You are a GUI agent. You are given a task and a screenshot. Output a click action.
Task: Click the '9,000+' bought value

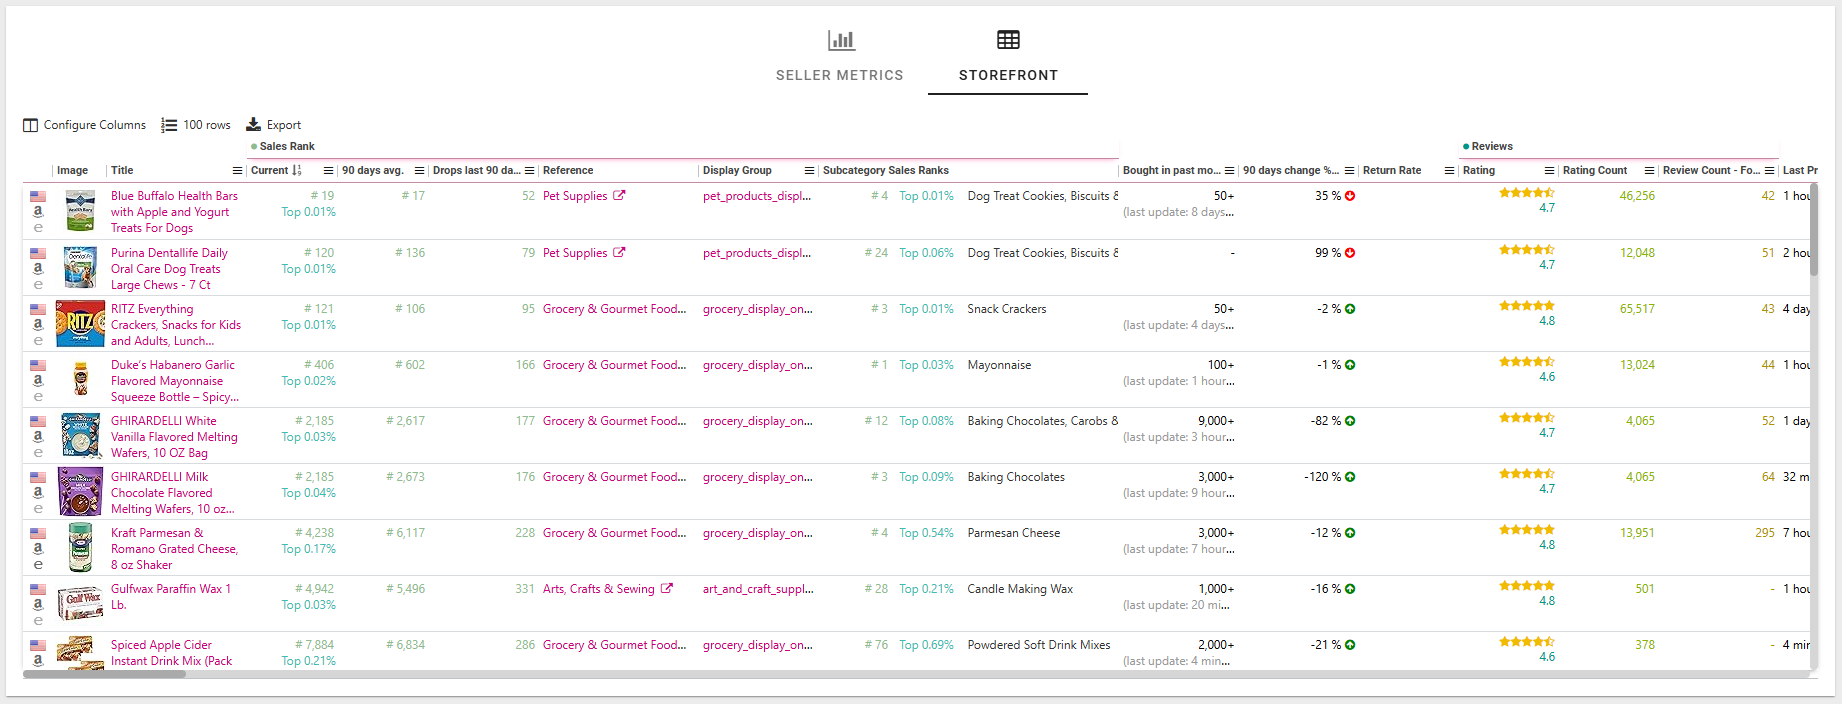coord(1216,421)
